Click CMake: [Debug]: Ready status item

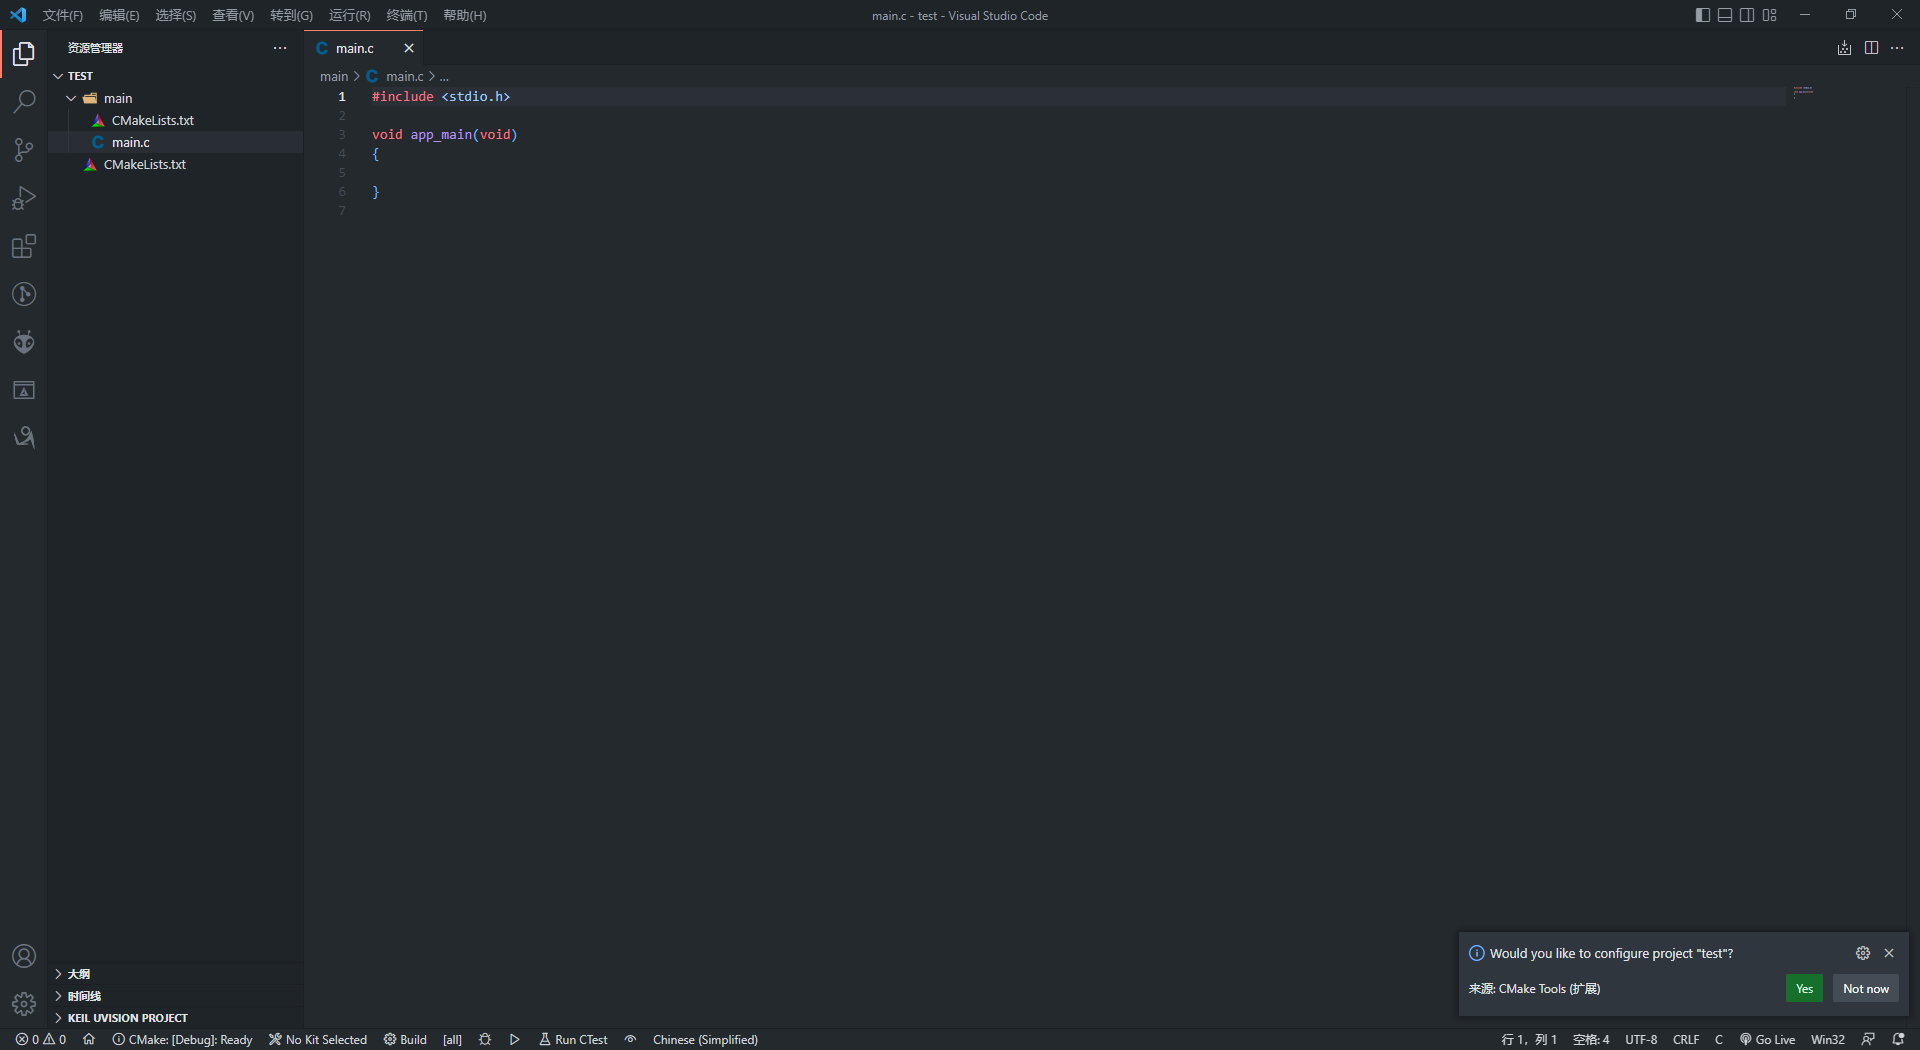(x=182, y=1040)
